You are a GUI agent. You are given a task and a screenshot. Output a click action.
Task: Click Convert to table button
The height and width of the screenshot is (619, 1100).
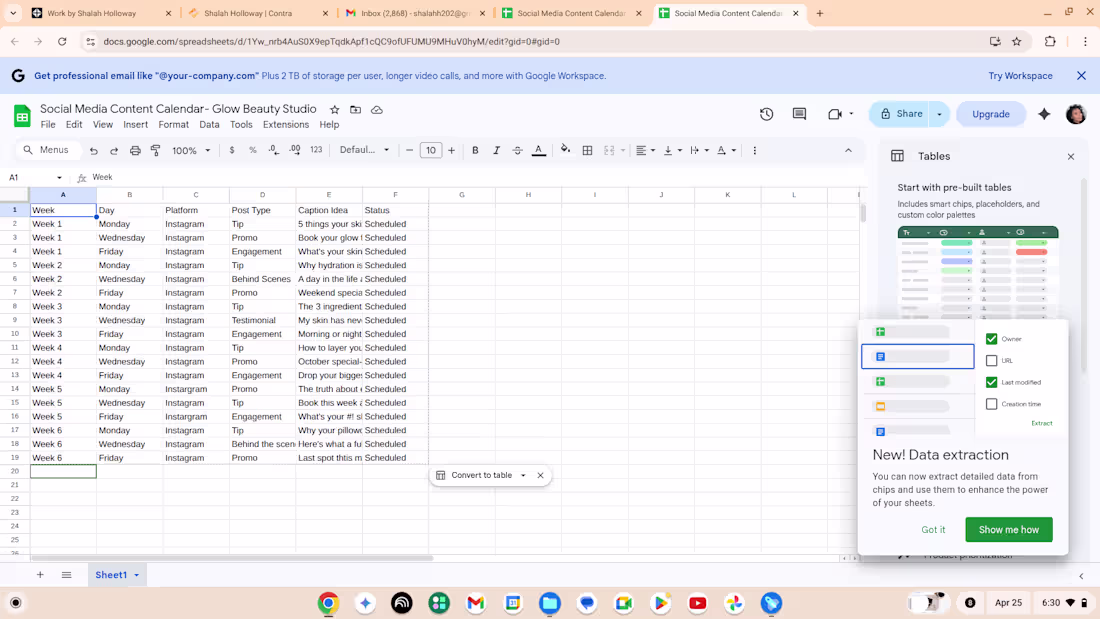click(x=475, y=476)
